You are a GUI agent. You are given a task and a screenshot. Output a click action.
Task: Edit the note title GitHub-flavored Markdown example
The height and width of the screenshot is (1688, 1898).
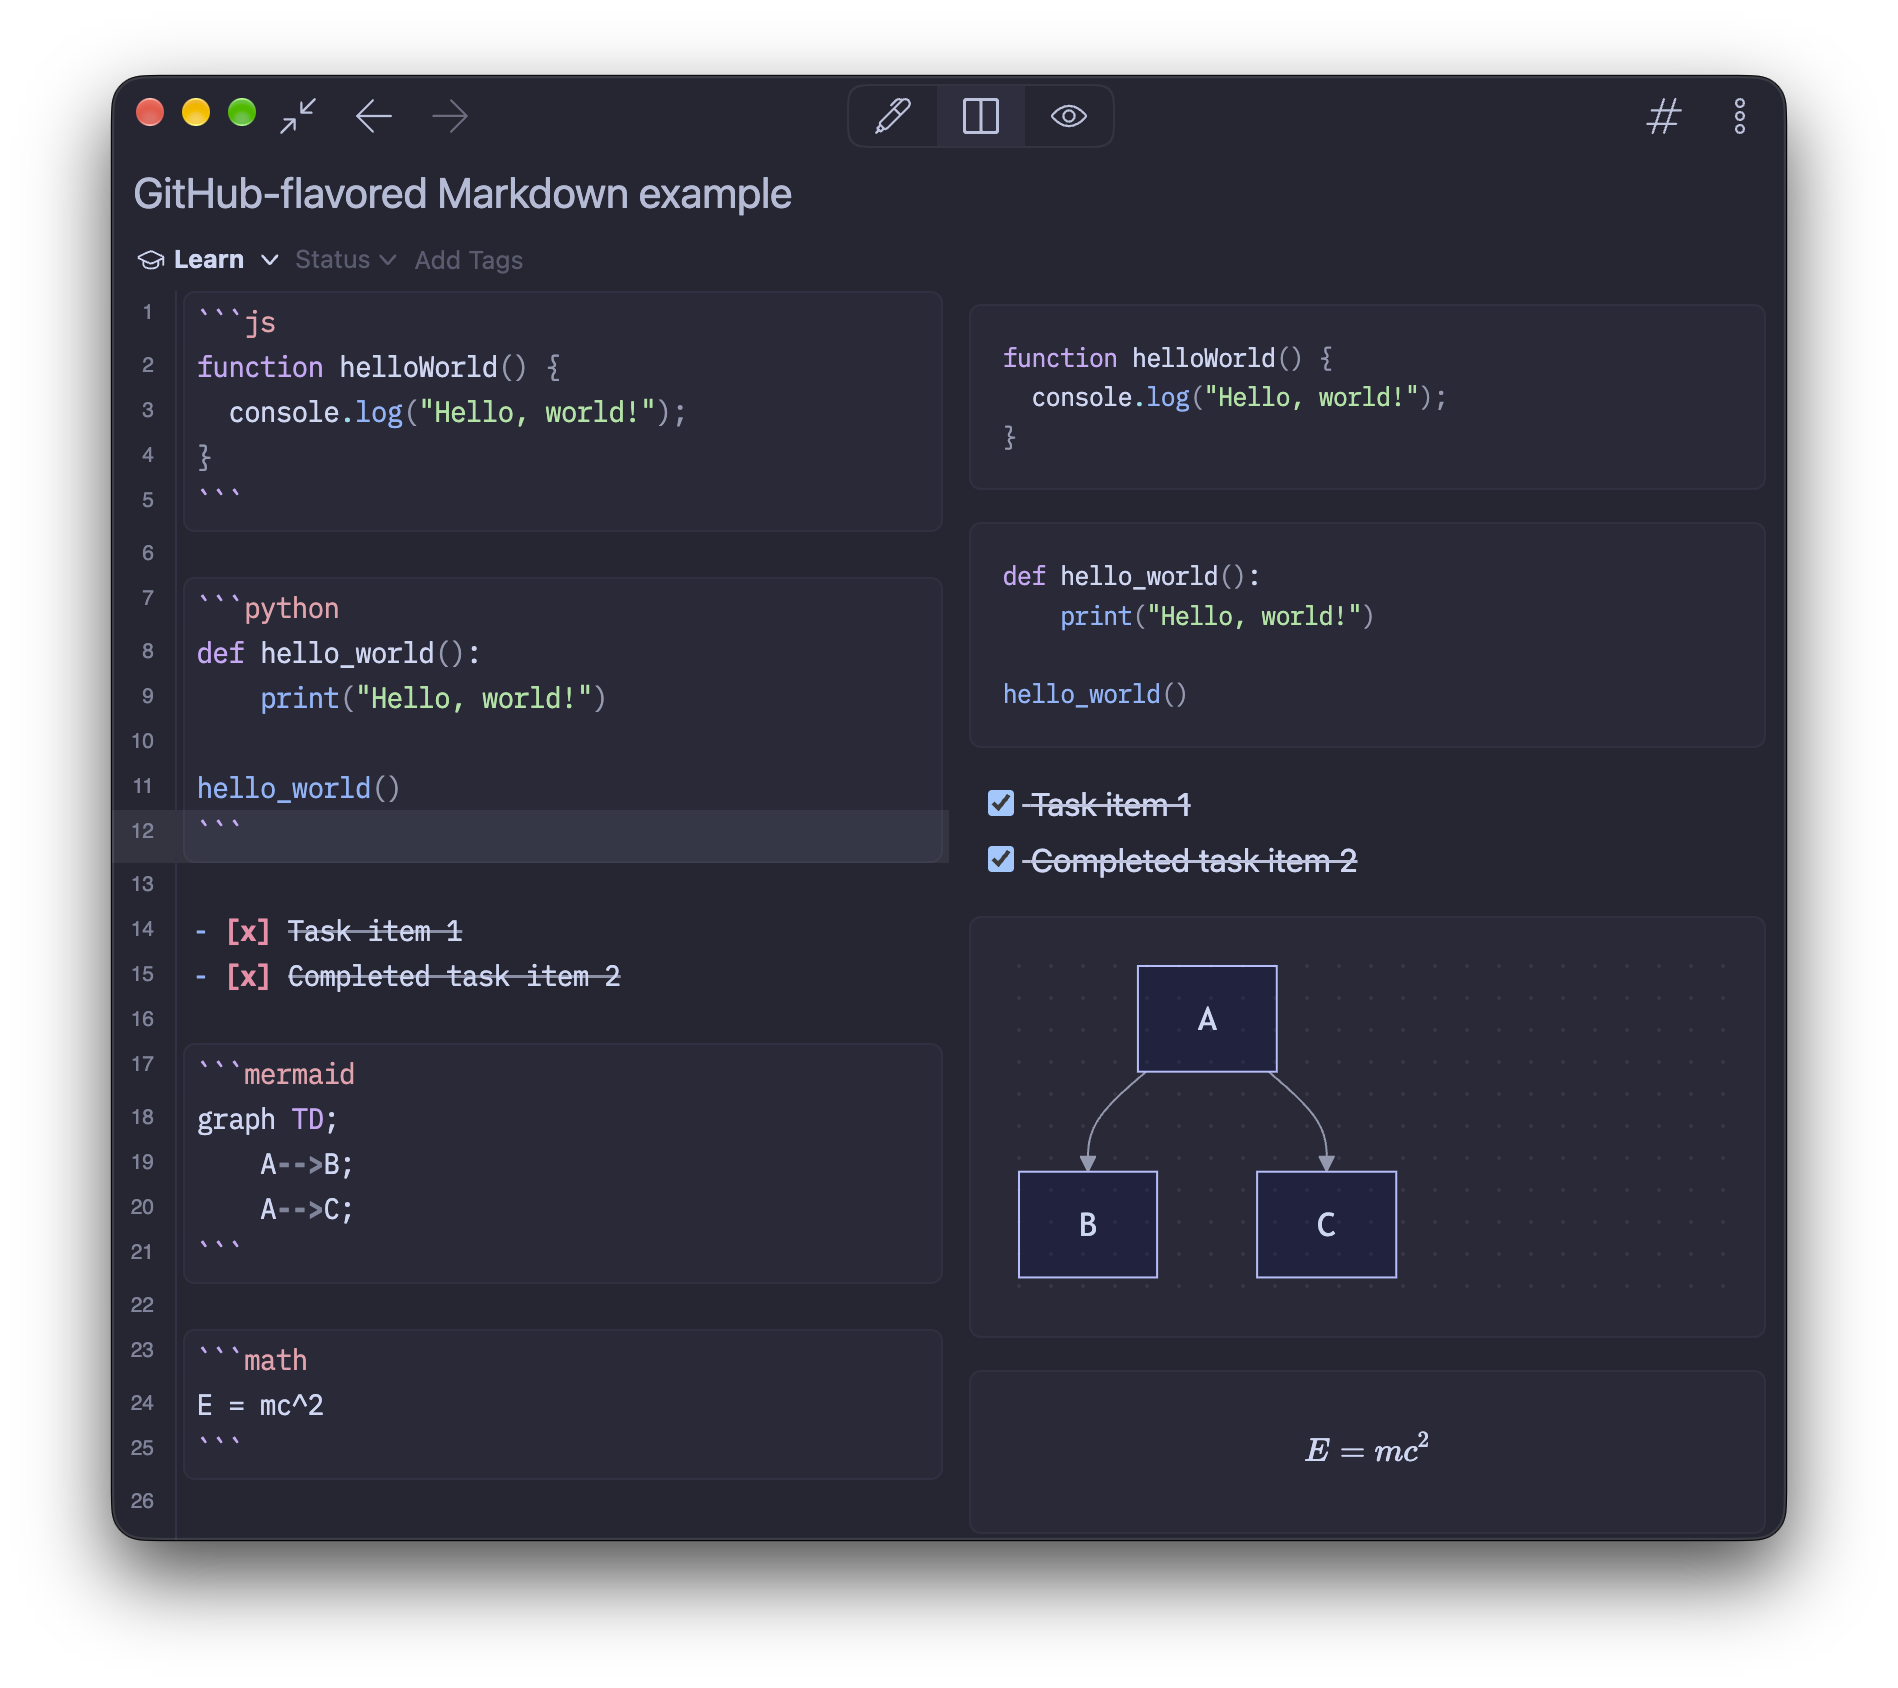click(x=462, y=194)
